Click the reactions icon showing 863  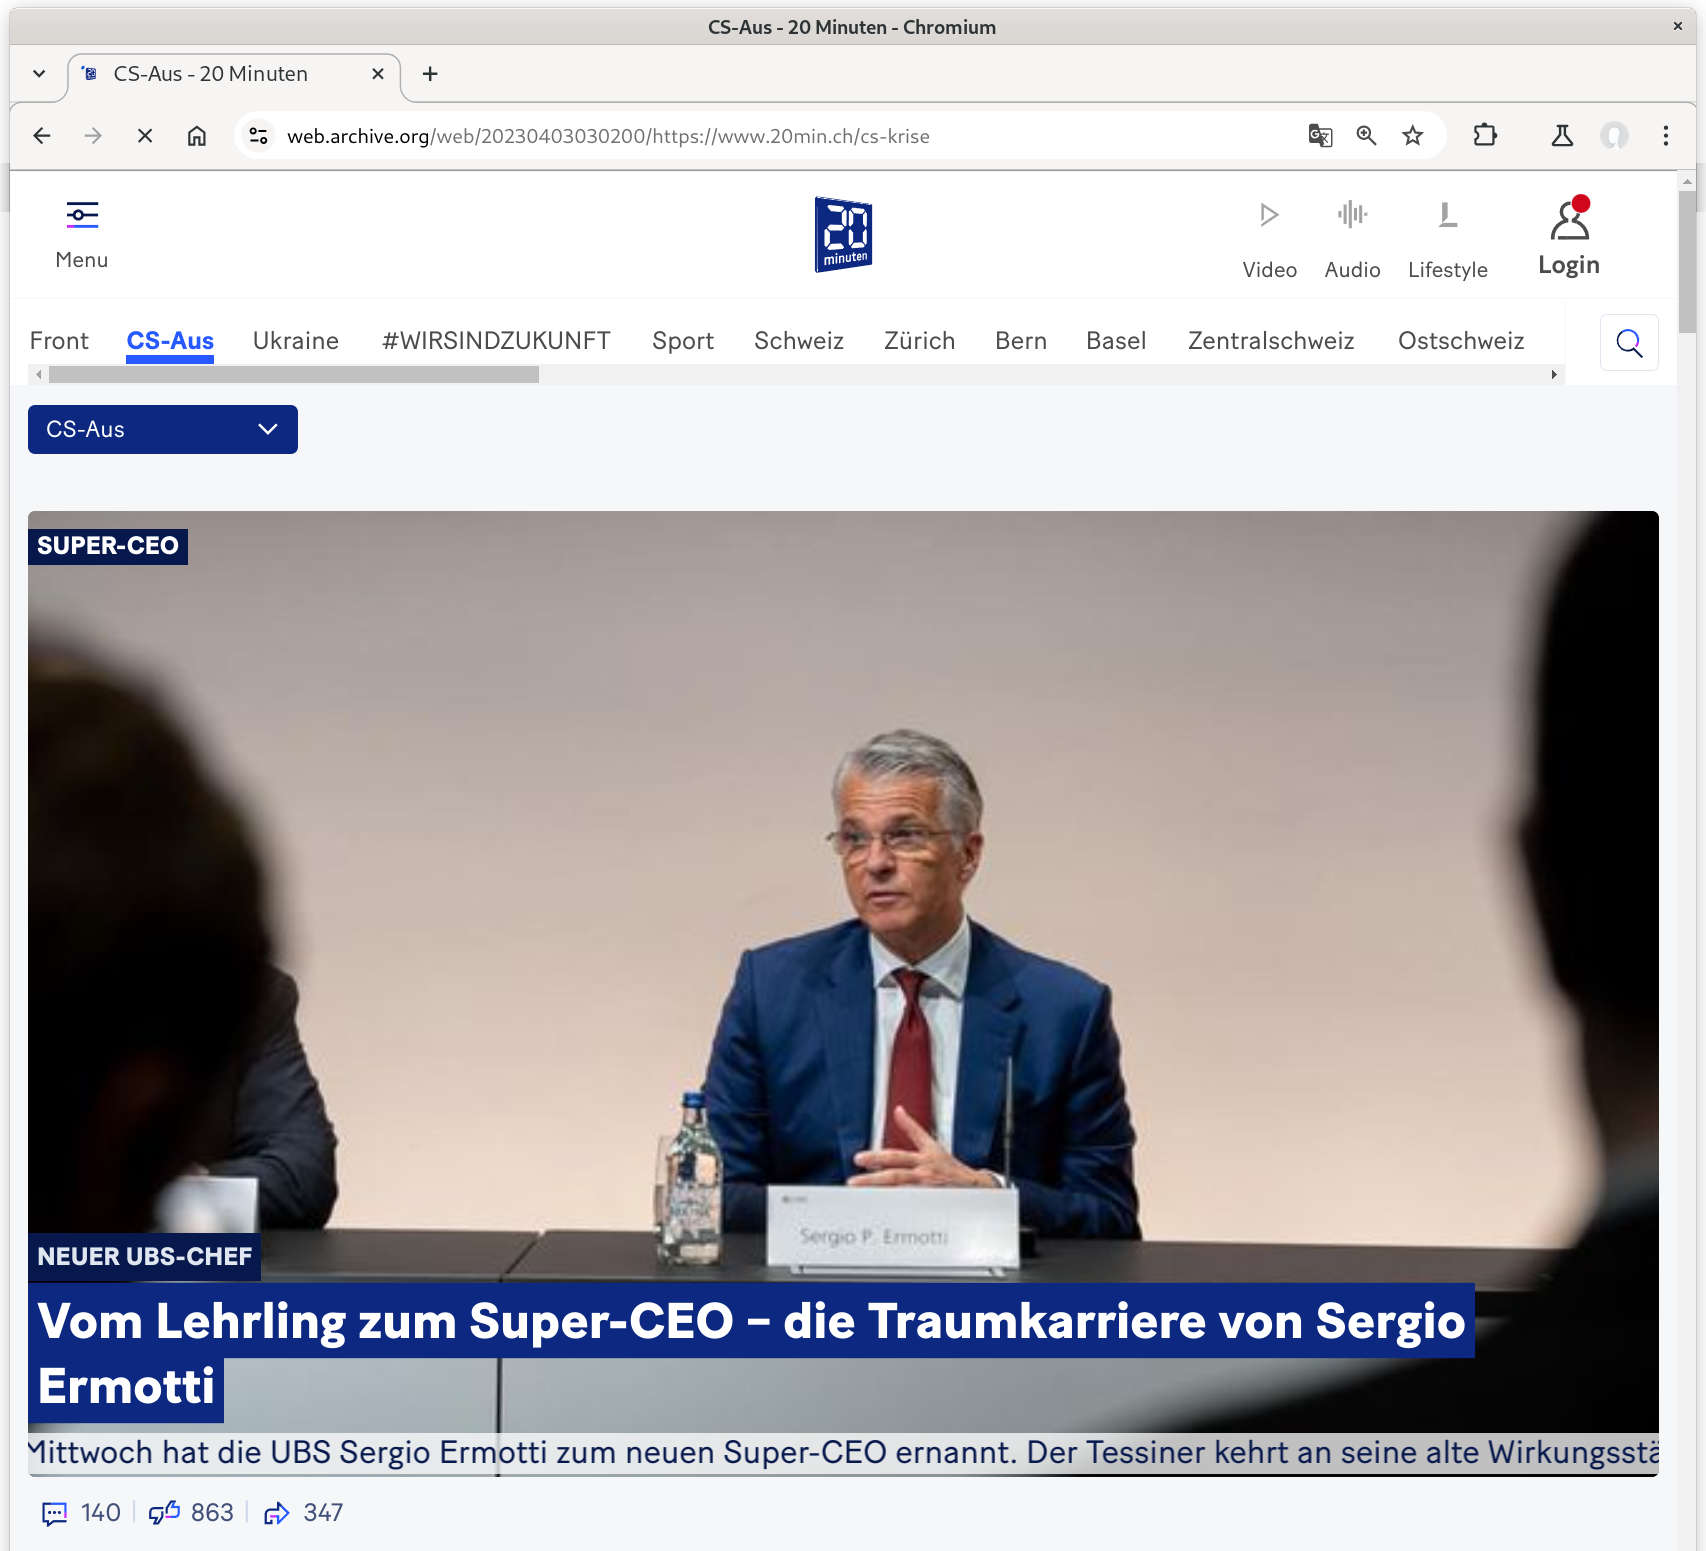coord(164,1512)
